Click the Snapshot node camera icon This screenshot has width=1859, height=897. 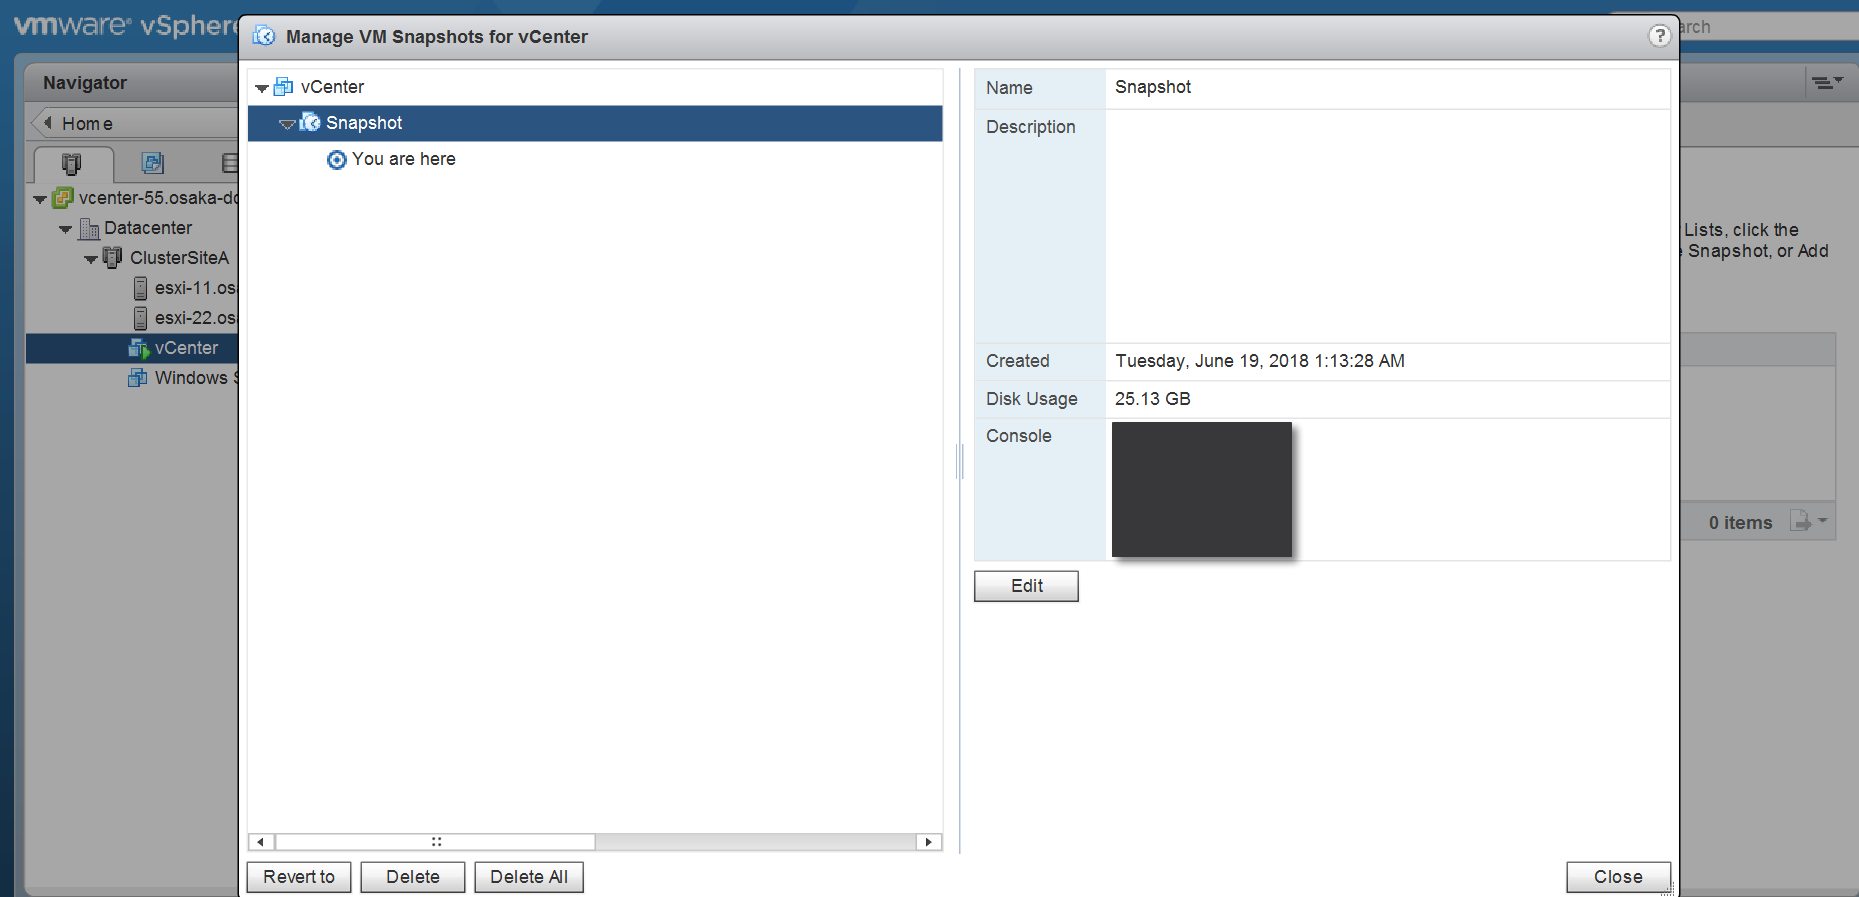(310, 122)
